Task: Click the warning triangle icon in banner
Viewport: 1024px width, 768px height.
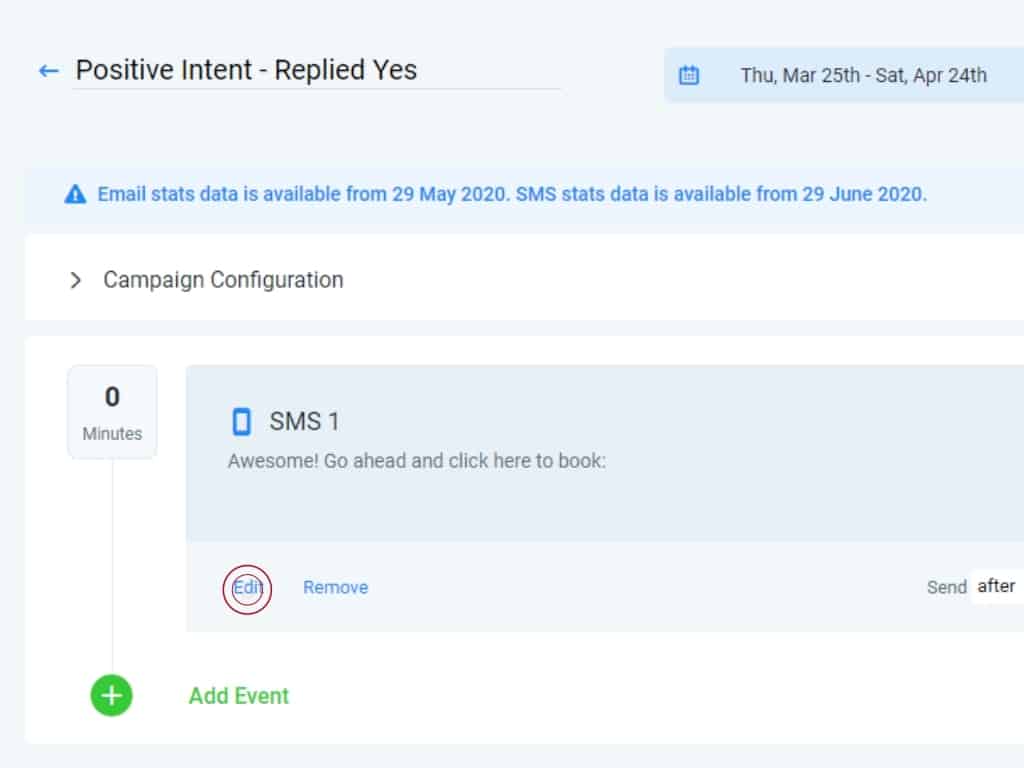Action: tap(75, 195)
